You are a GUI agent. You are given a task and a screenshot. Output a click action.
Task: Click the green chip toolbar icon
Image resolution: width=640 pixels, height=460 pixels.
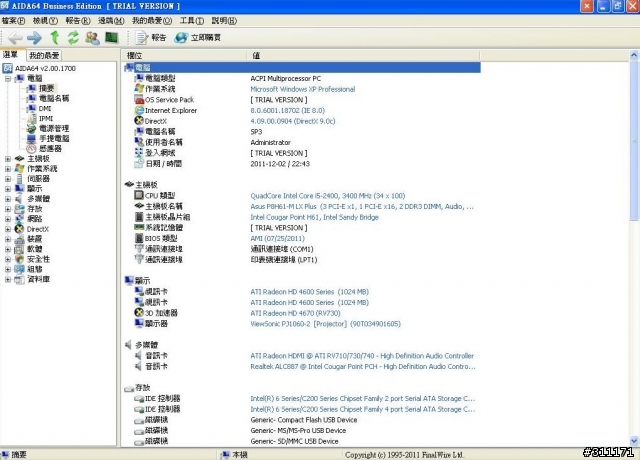(111, 38)
